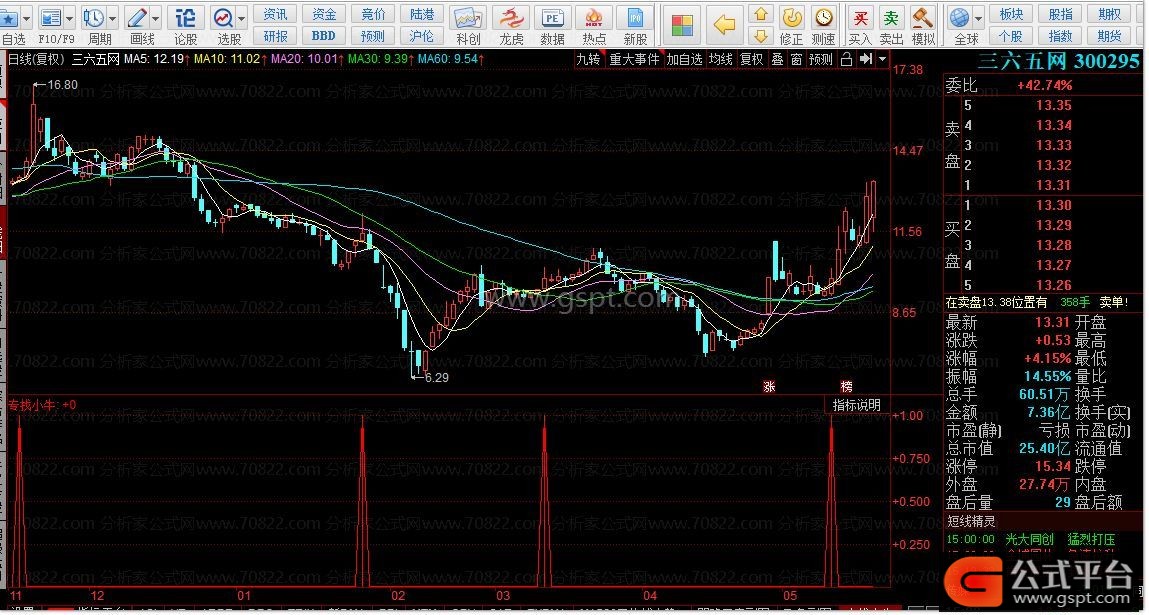Open the 资金 capital flow tab
The image size is (1149, 615).
[x=324, y=14]
